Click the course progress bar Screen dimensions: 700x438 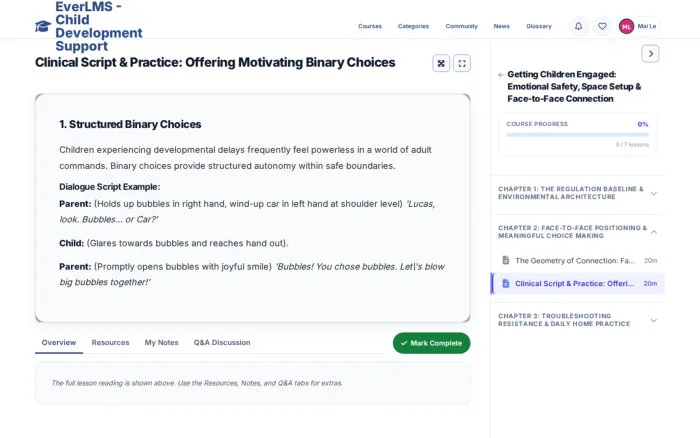577,134
